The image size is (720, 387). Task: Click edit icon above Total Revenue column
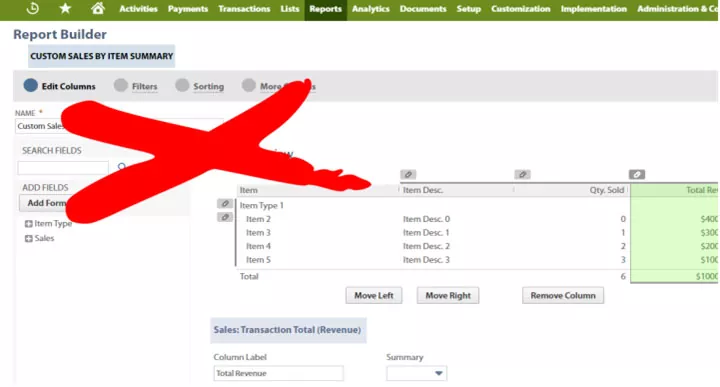(636, 174)
